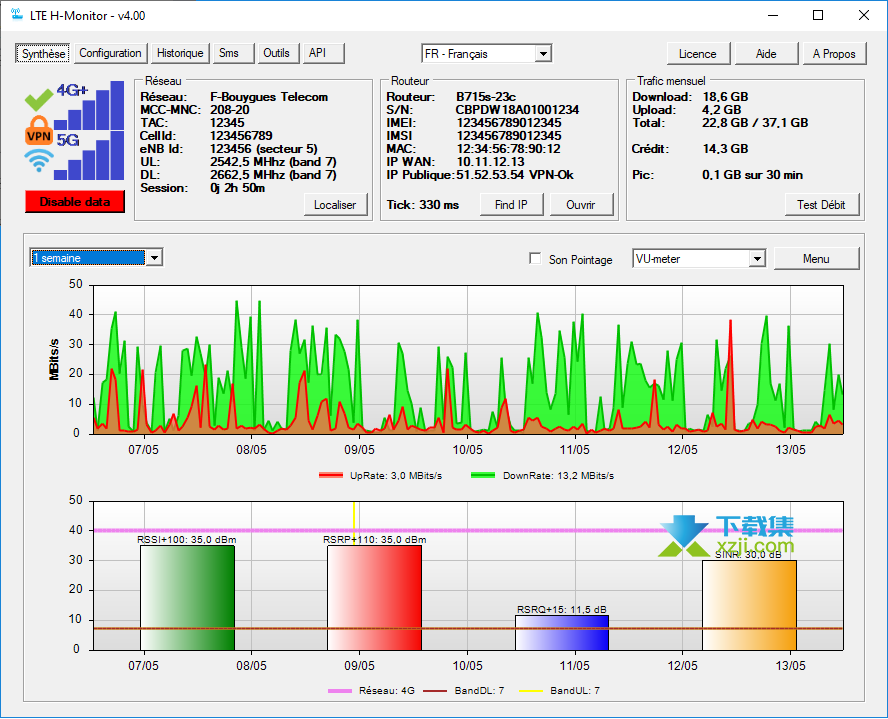Click the Session value 0j 2h 50m

(237, 188)
